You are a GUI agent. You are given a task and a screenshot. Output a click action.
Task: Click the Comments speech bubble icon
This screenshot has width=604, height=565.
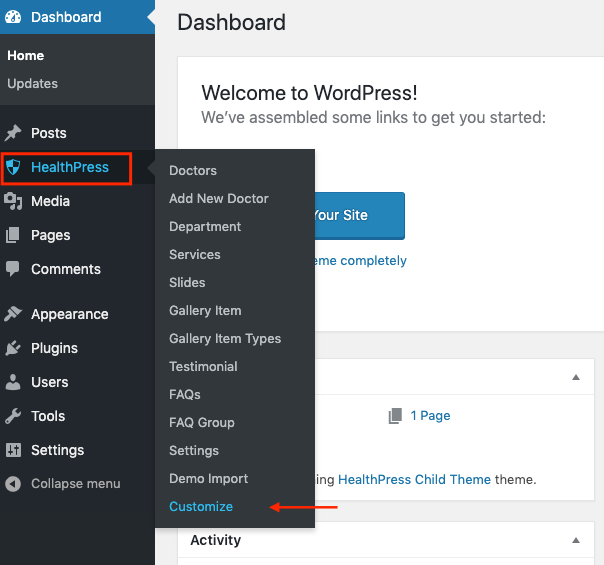pos(13,269)
